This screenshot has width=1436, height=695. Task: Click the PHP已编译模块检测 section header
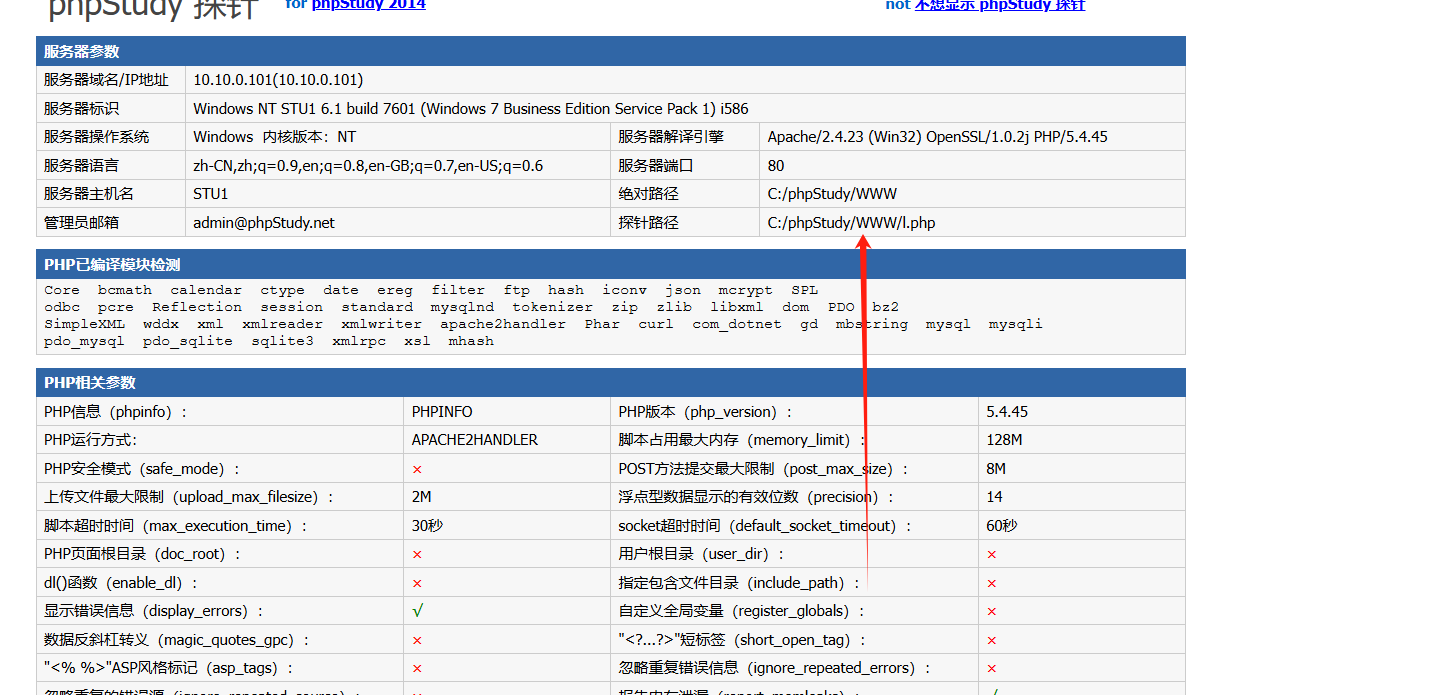[x=112, y=265]
